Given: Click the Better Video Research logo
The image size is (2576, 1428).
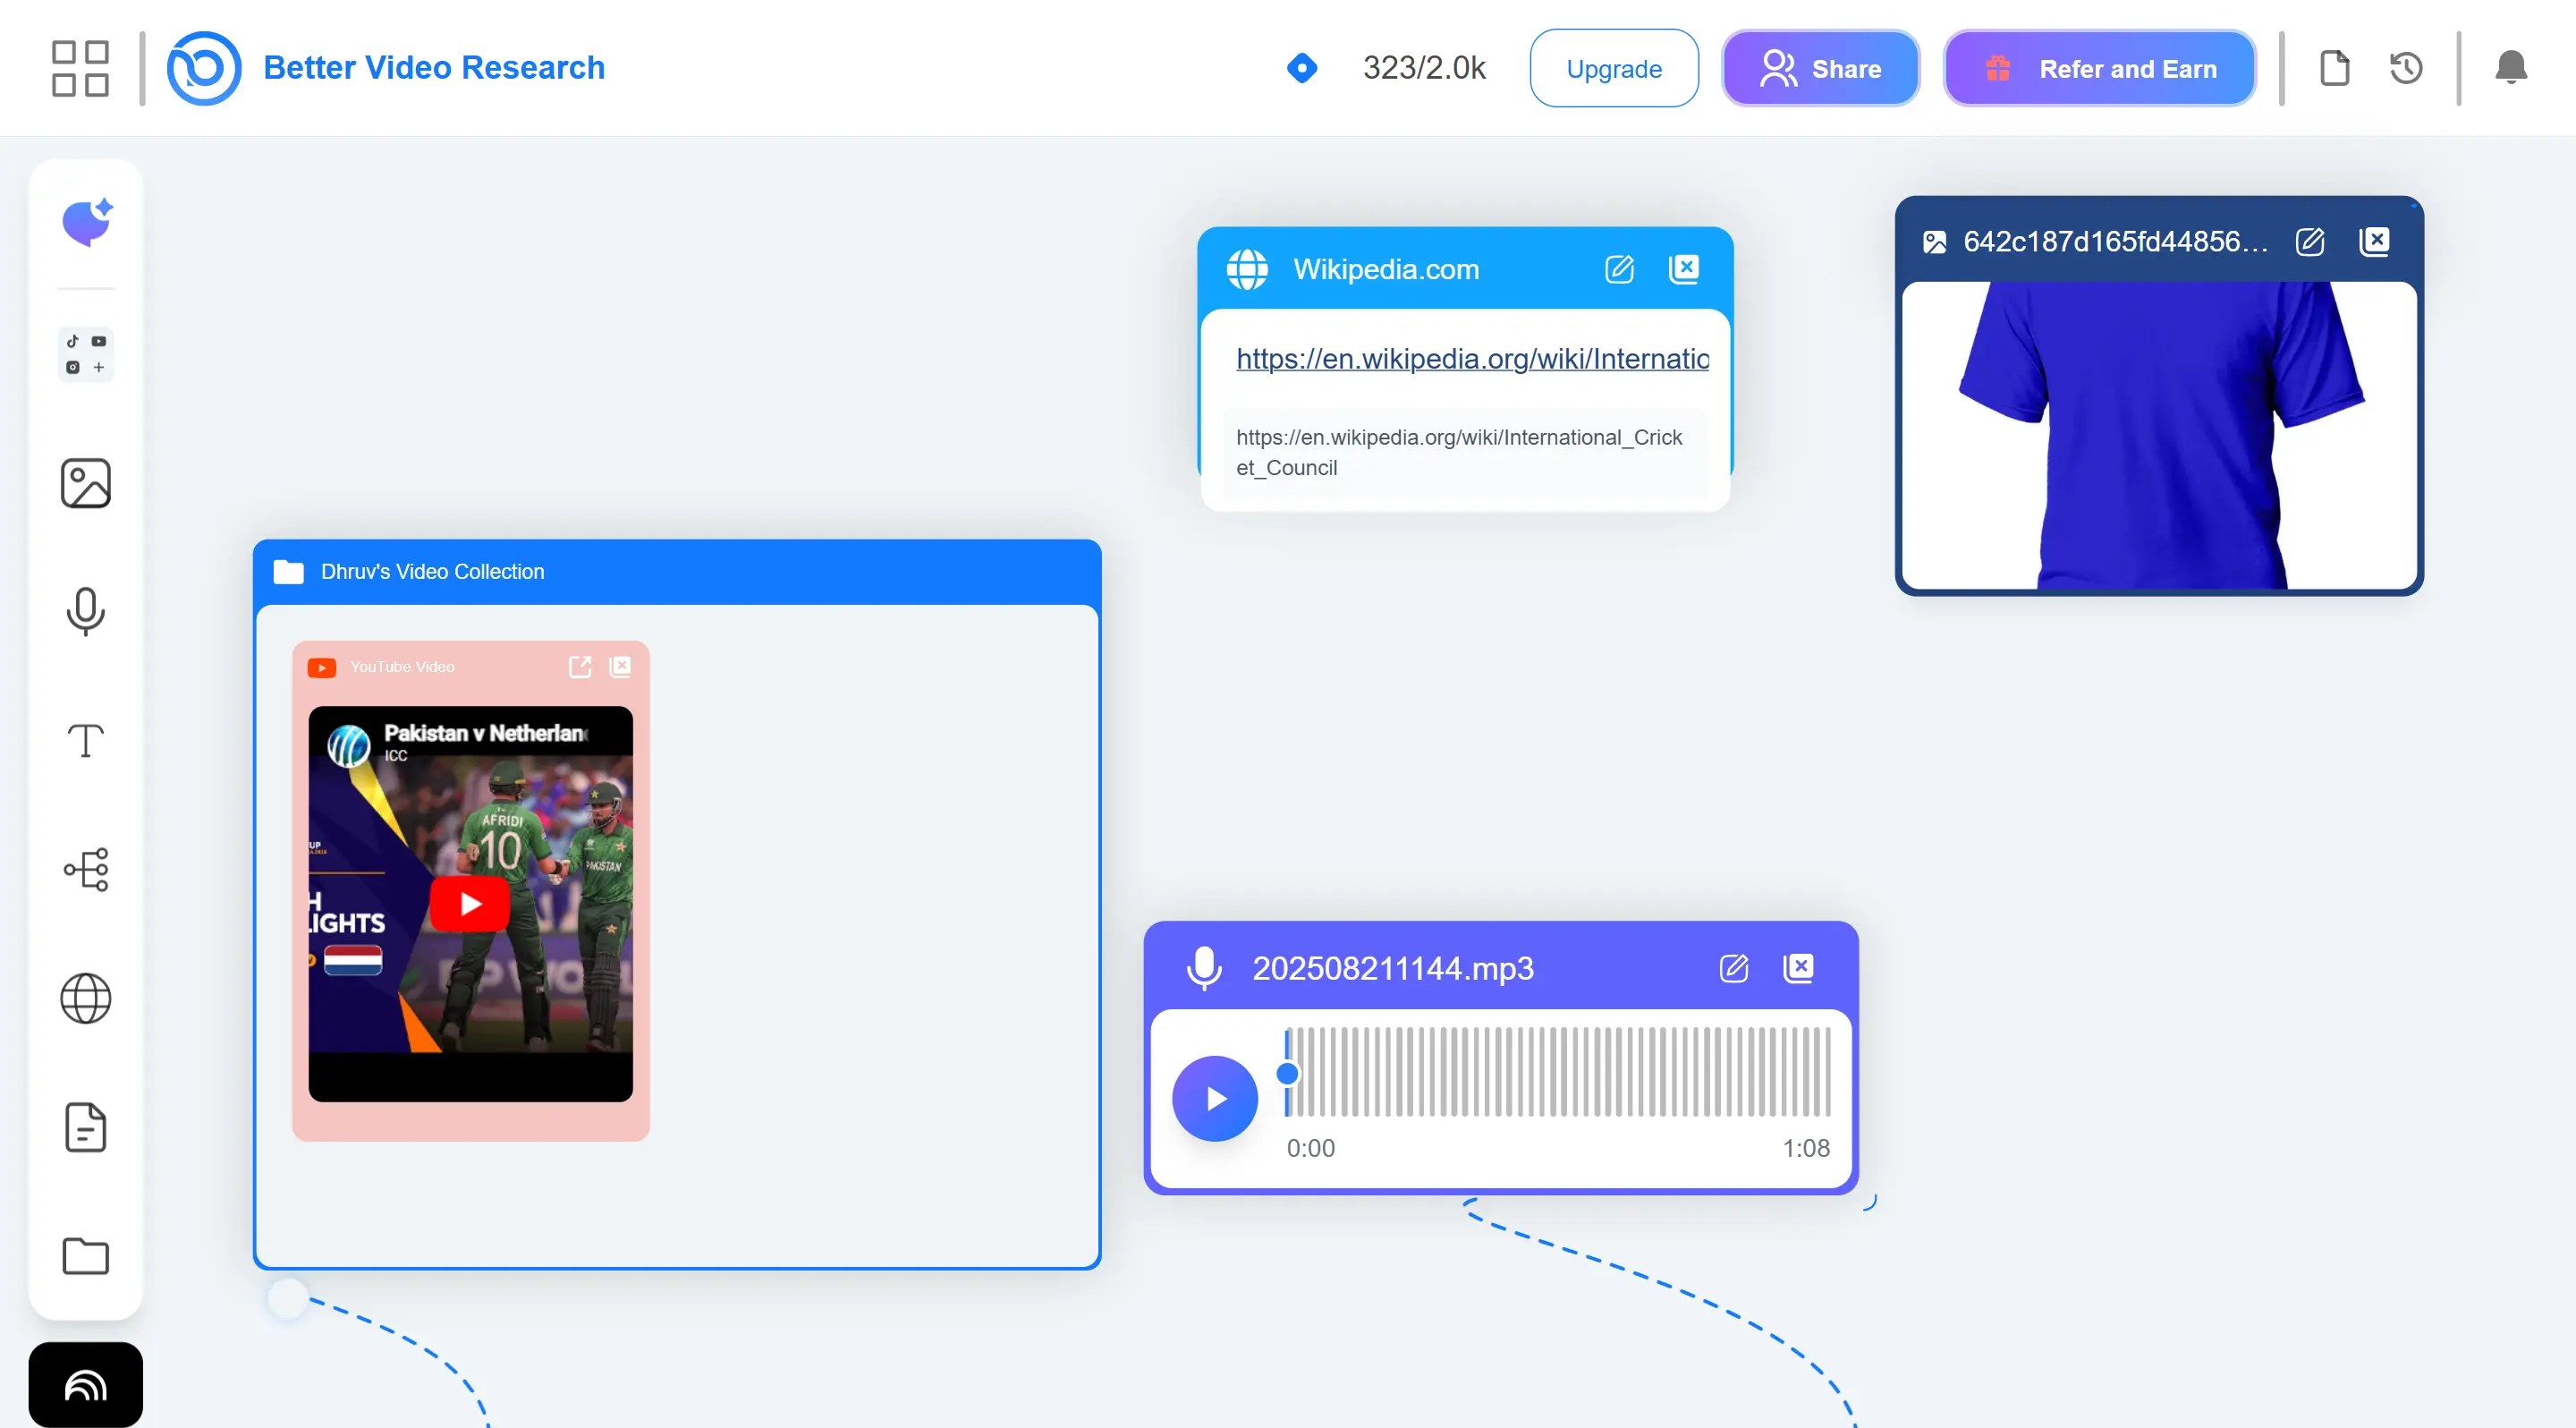Looking at the screenshot, I should point(203,68).
